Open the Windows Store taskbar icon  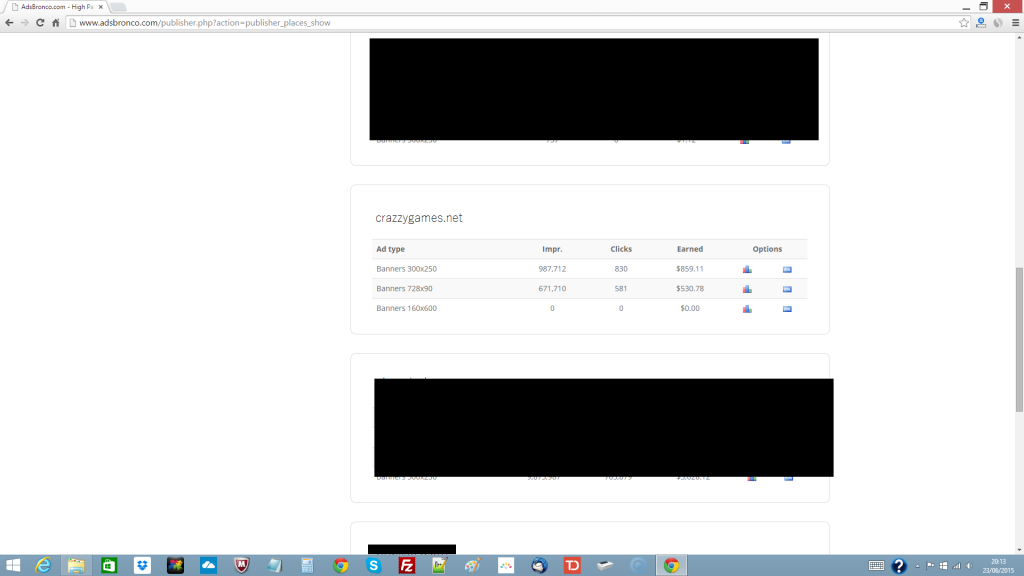click(x=109, y=566)
